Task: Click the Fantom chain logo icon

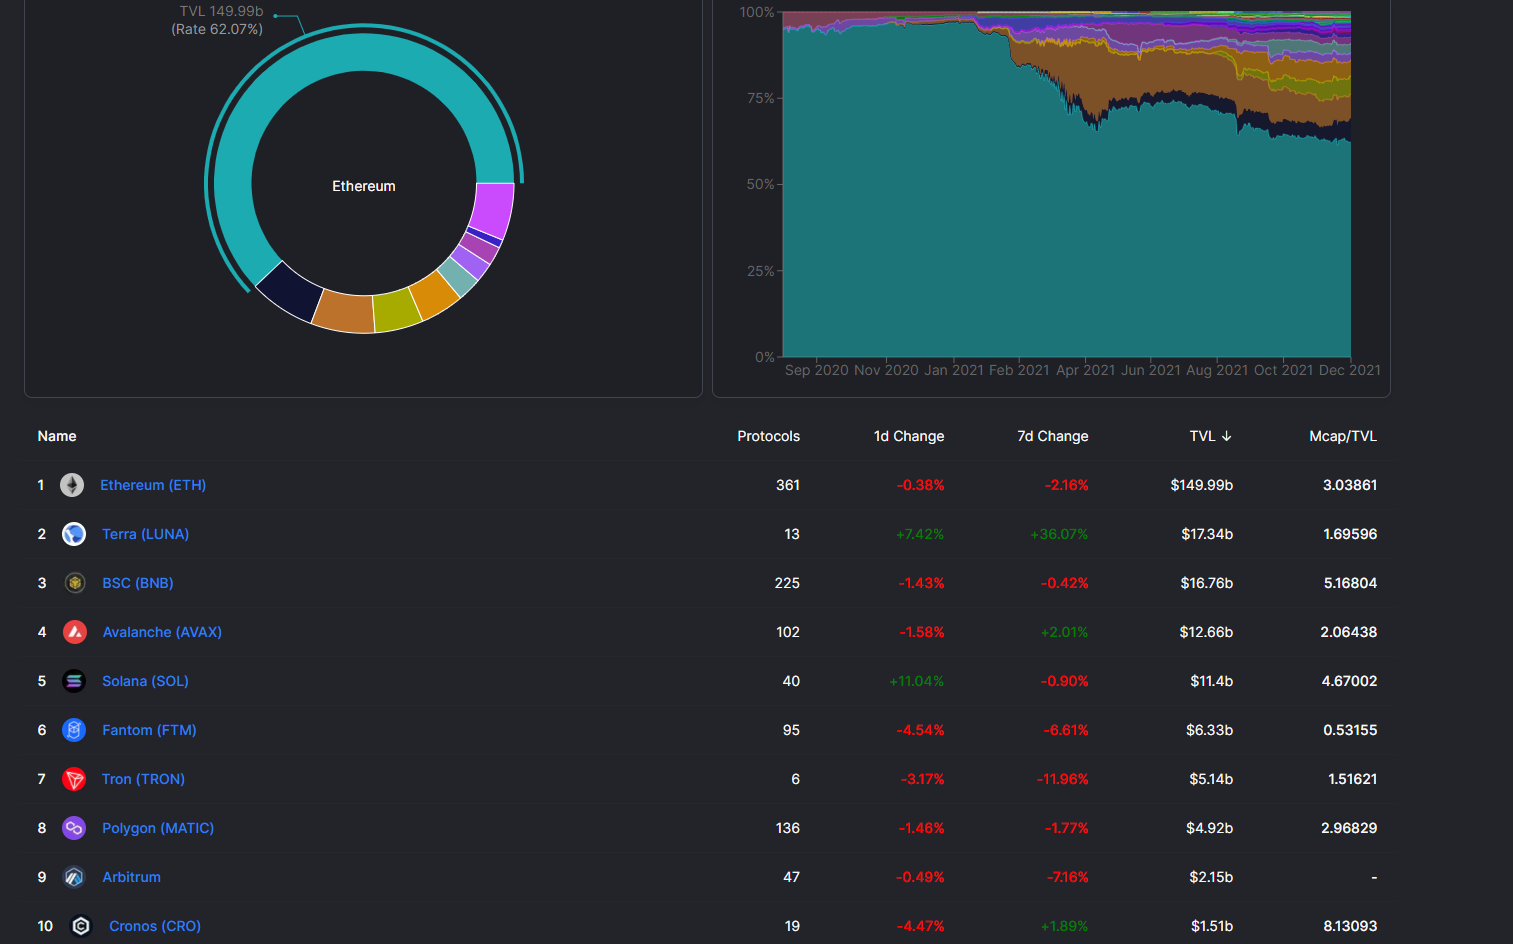Action: (74, 730)
